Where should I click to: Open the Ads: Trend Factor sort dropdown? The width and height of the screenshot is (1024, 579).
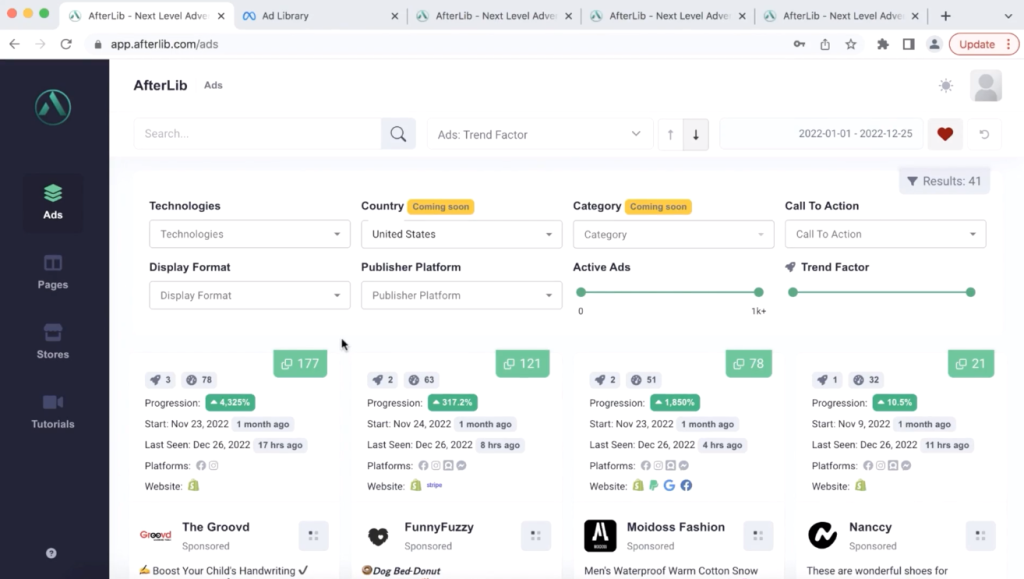pos(539,134)
